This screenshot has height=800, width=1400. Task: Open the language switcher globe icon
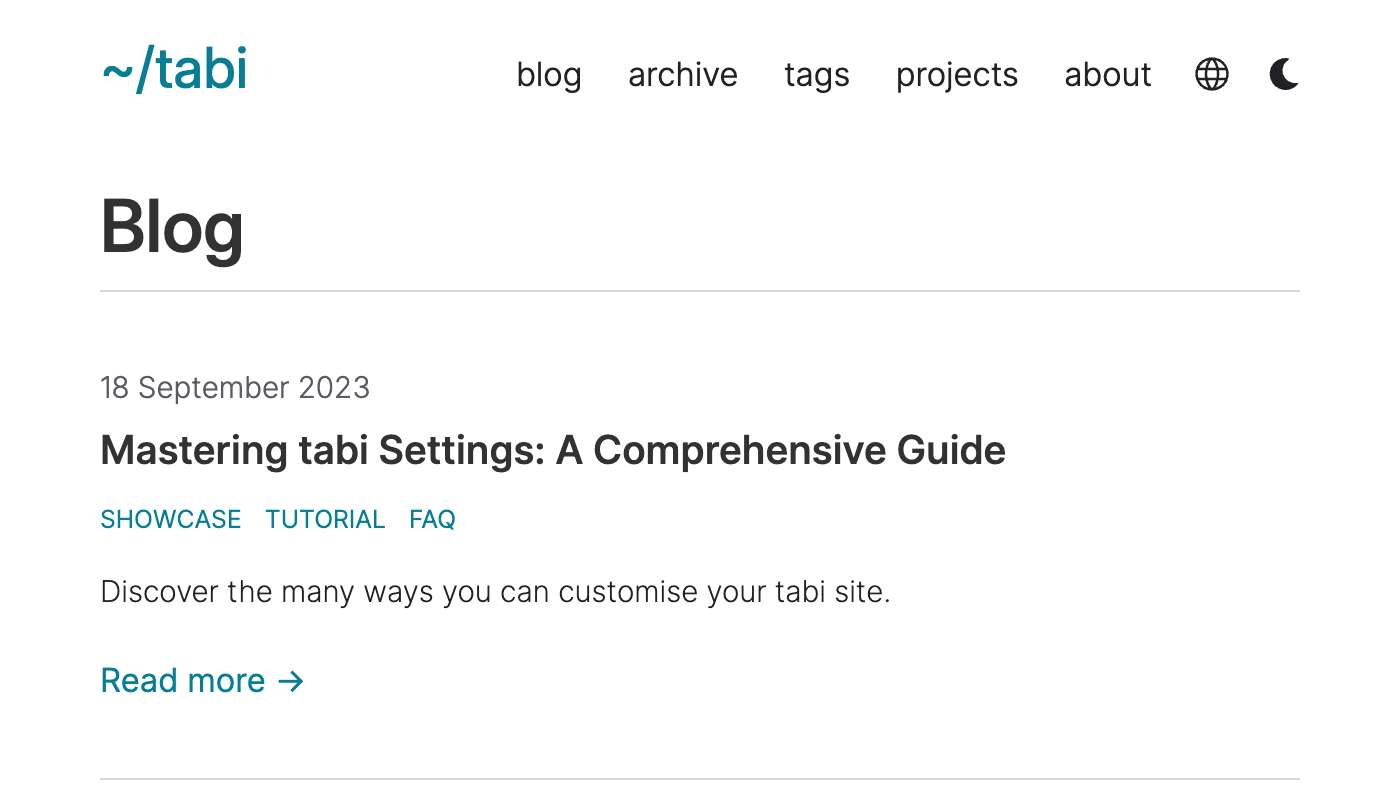click(1211, 74)
